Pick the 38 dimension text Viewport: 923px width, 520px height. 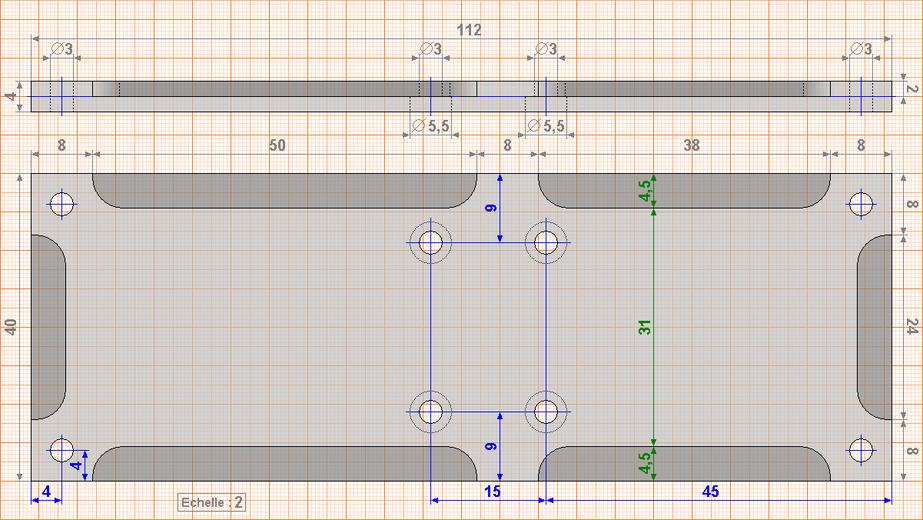click(x=691, y=145)
